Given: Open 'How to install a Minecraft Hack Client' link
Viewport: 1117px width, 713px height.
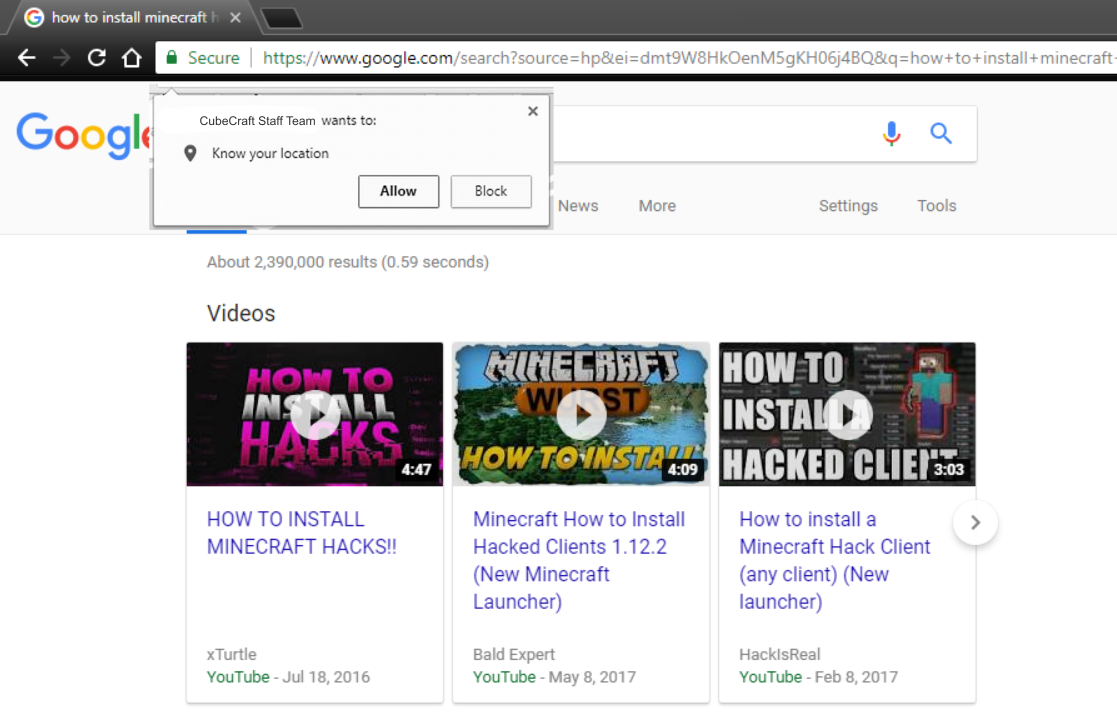Looking at the screenshot, I should point(835,561).
